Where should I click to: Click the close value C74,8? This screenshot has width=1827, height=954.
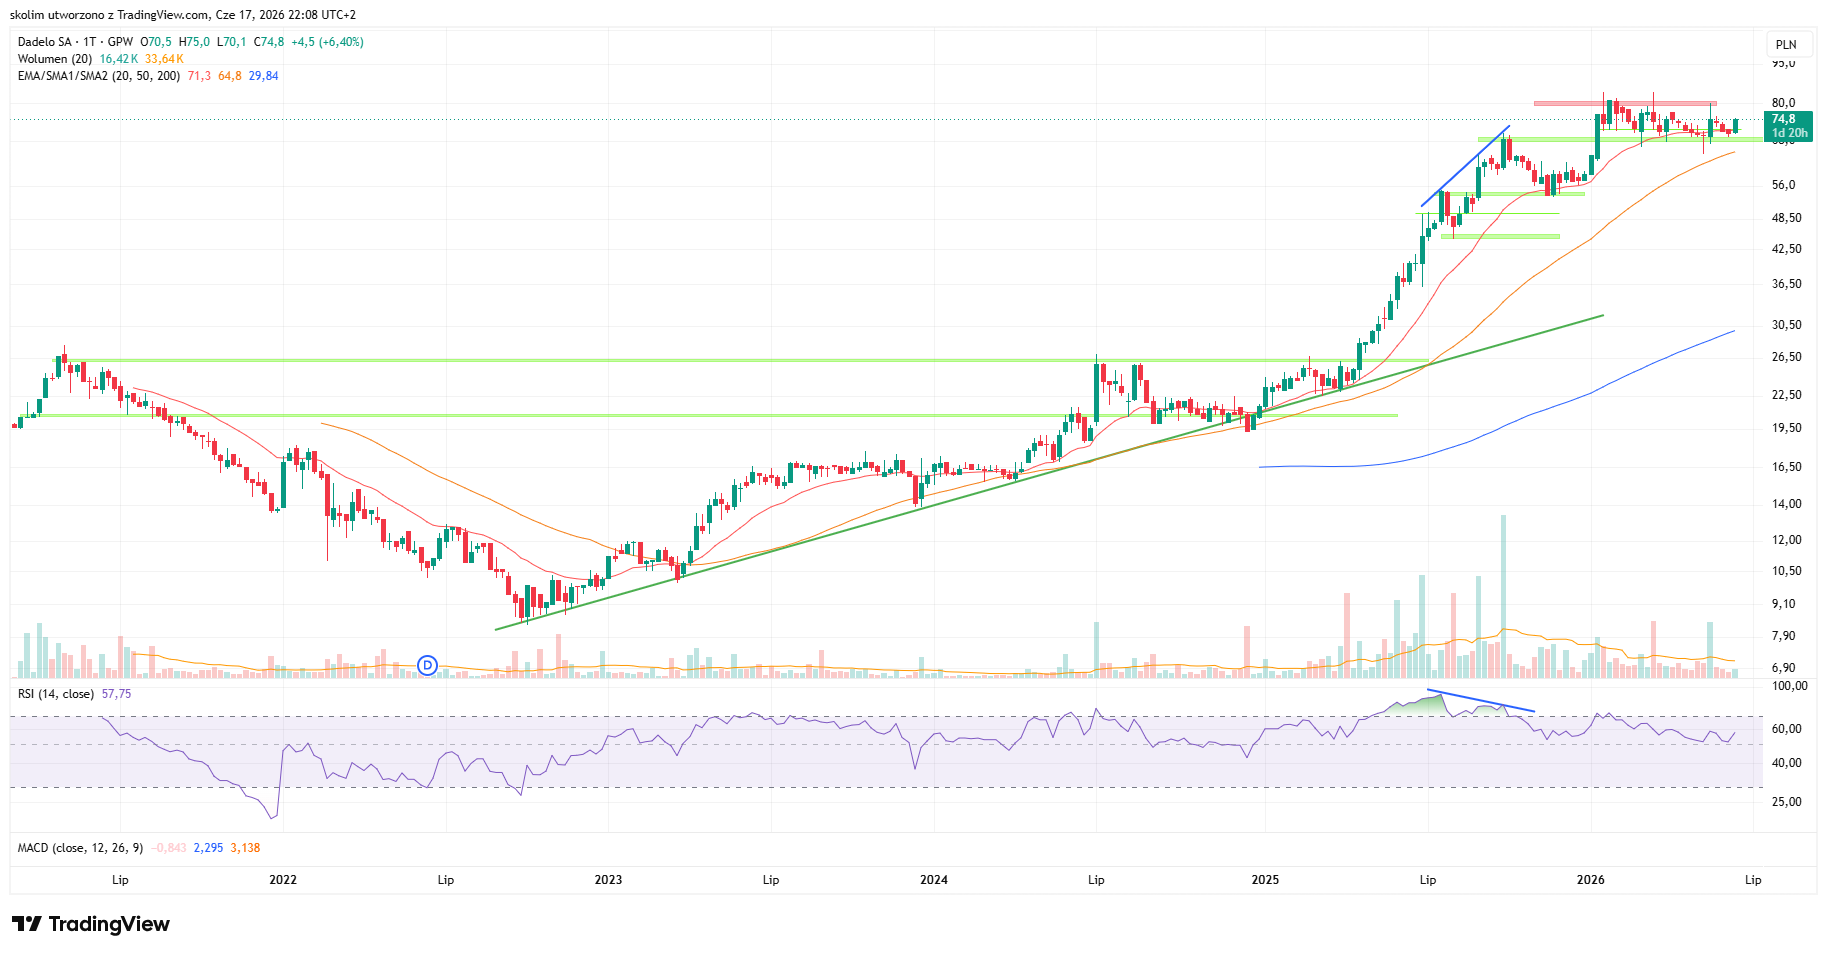[269, 42]
